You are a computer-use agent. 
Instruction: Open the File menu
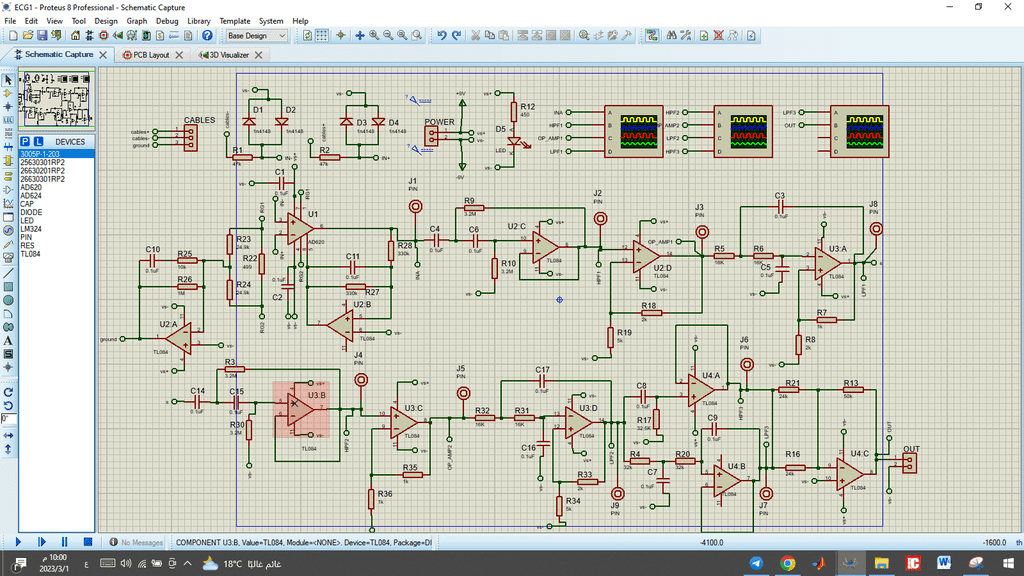[x=10, y=21]
